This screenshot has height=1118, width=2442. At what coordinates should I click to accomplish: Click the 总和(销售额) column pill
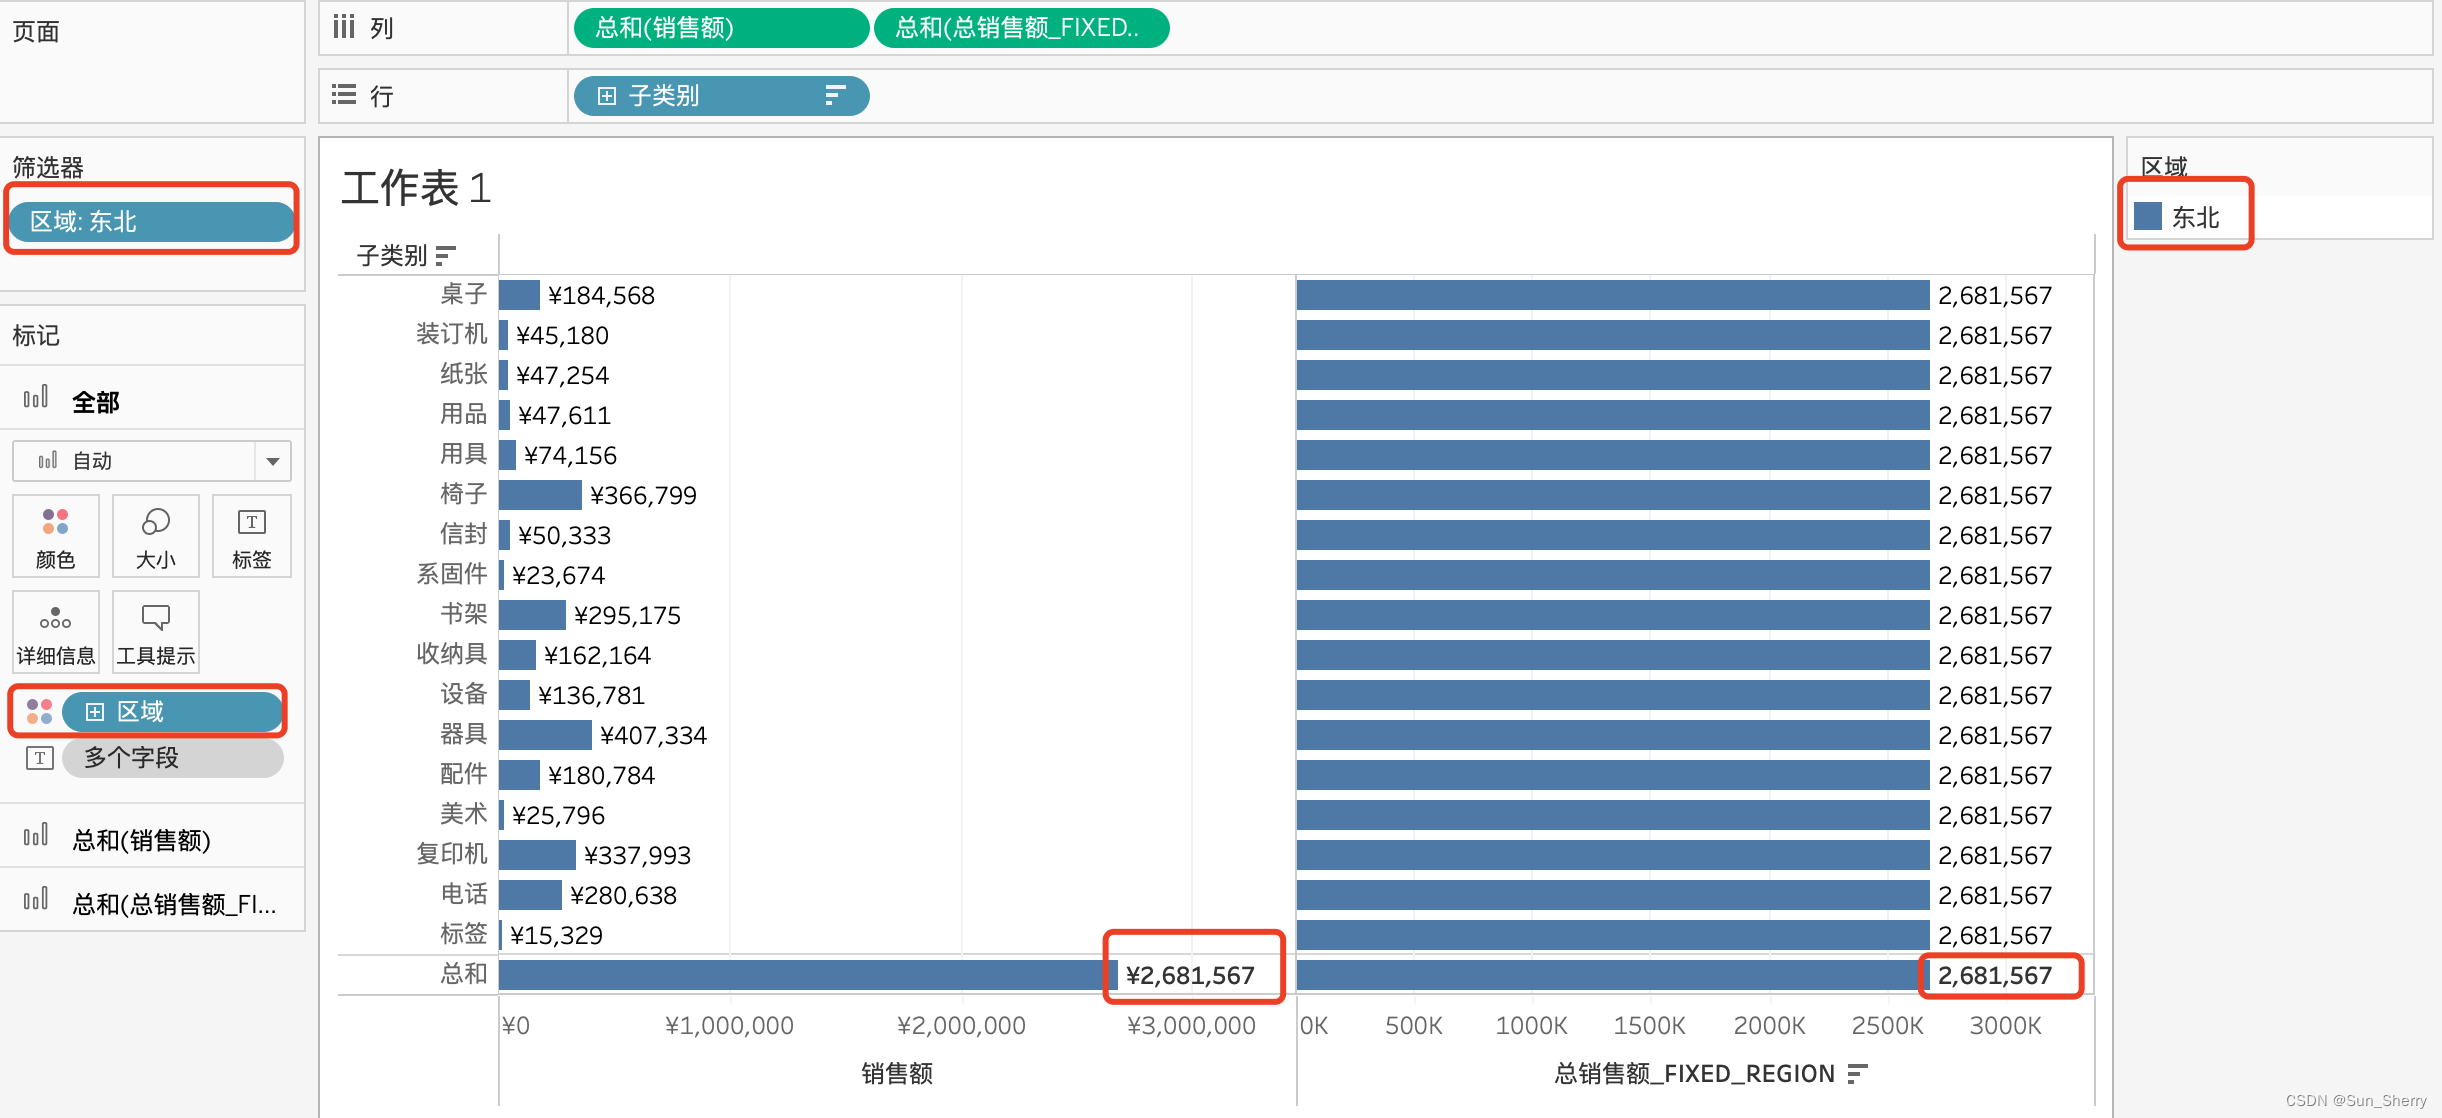point(720,28)
